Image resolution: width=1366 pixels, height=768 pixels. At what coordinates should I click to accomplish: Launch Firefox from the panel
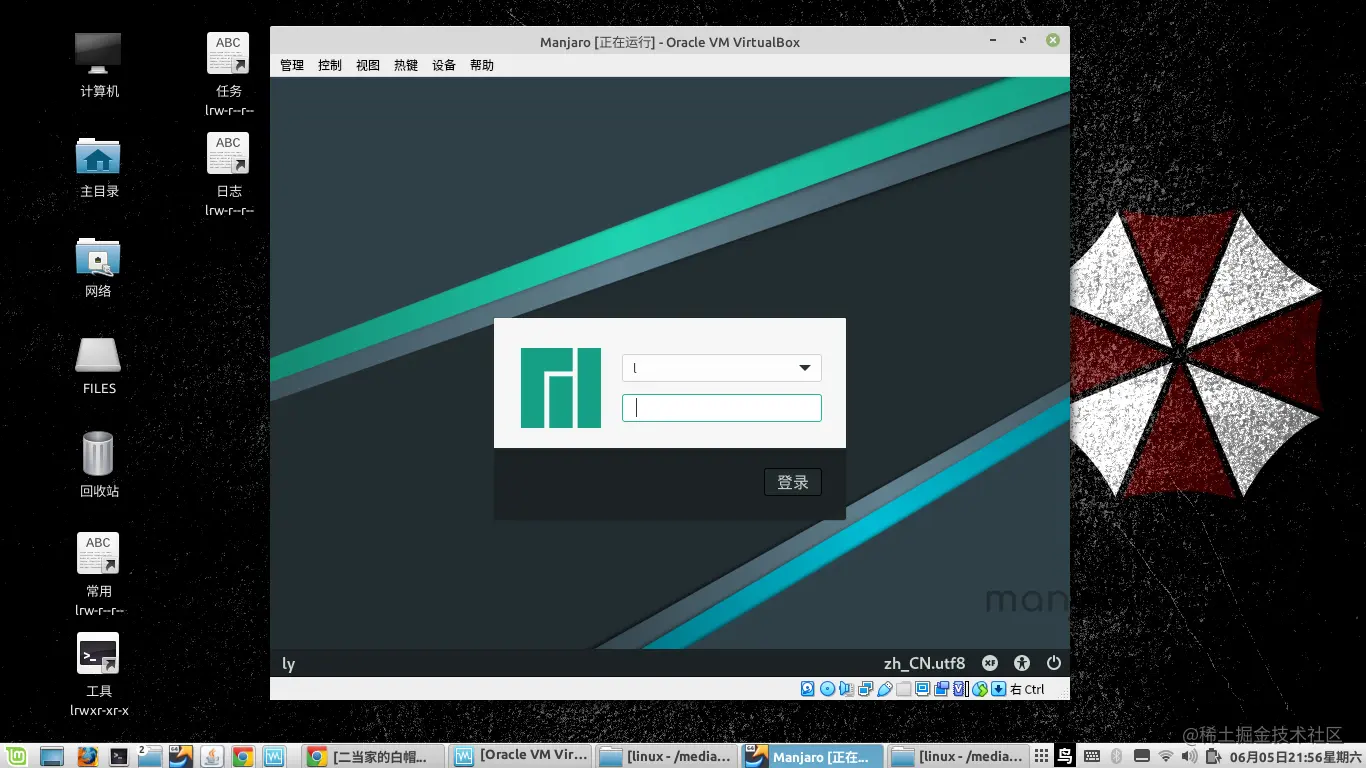point(87,757)
